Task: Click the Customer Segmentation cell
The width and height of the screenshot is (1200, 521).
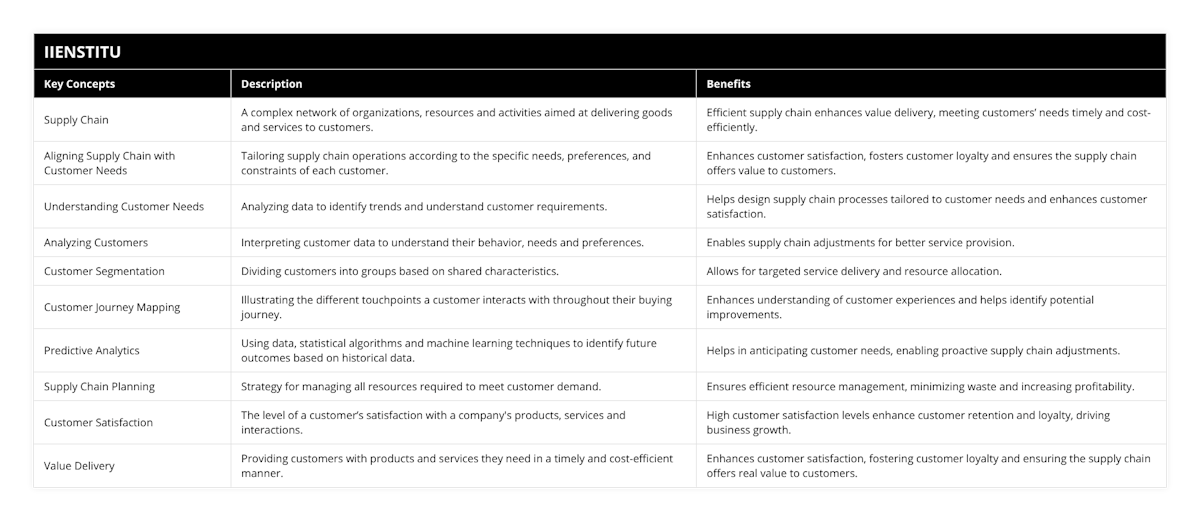Action: coord(105,271)
